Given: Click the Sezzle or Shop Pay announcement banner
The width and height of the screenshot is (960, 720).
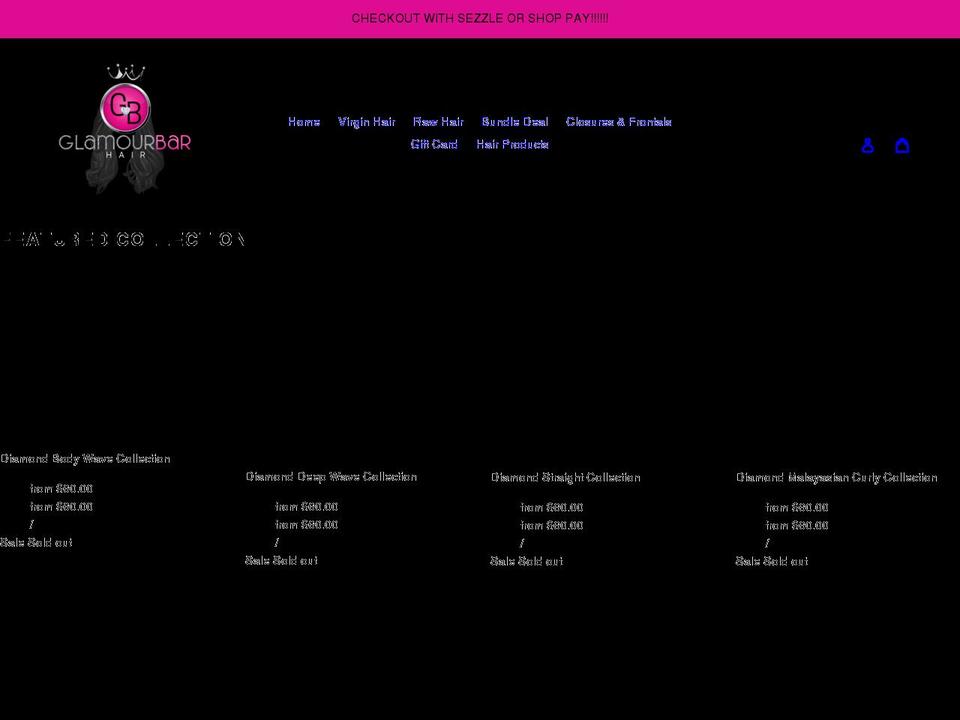Looking at the screenshot, I should [480, 18].
